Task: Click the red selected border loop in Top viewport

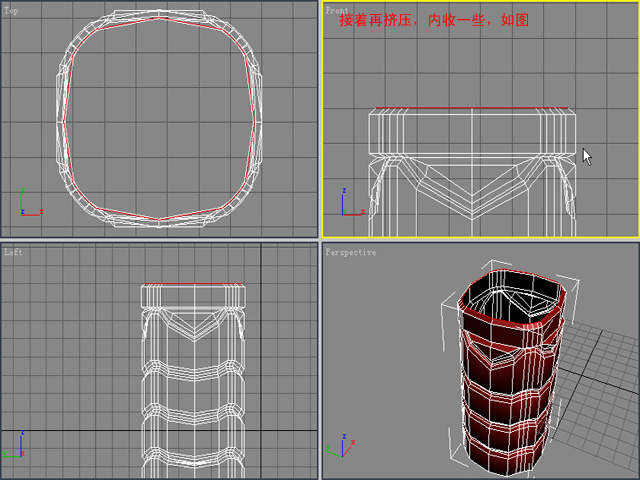Action: click(x=159, y=119)
